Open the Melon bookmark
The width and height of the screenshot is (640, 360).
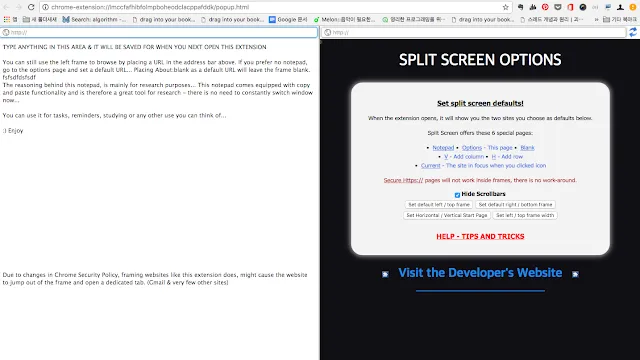coord(344,19)
